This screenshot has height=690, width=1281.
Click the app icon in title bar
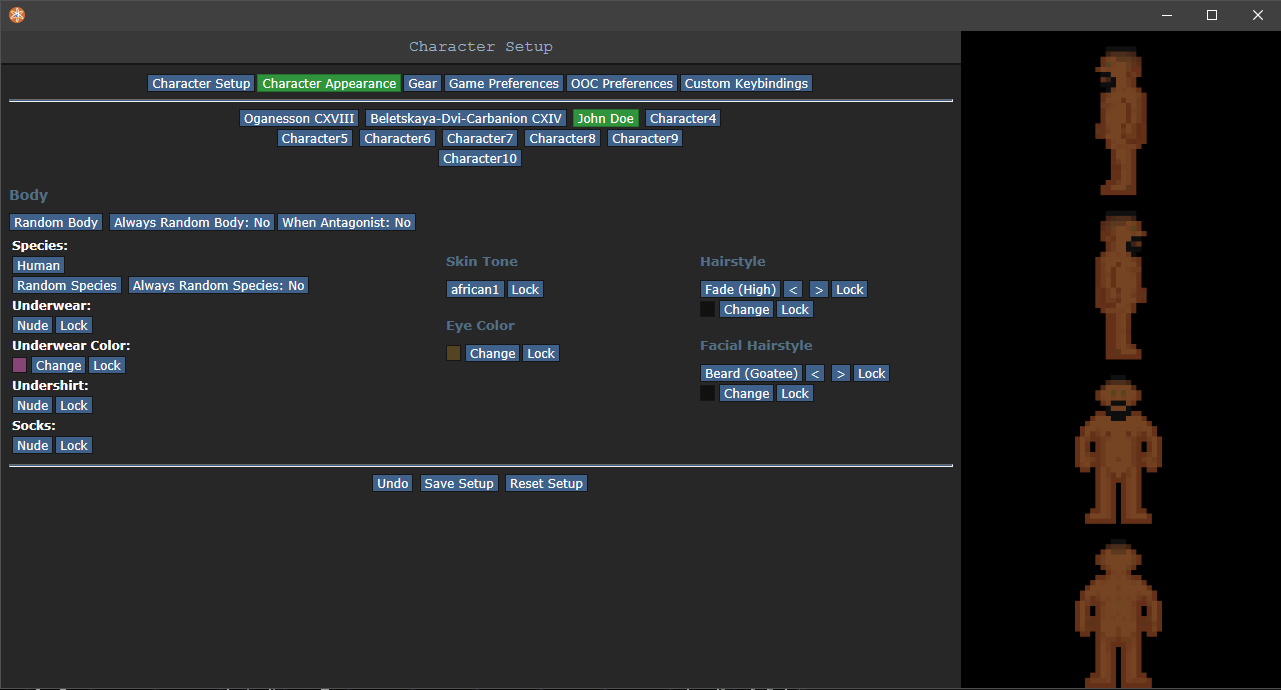point(17,15)
